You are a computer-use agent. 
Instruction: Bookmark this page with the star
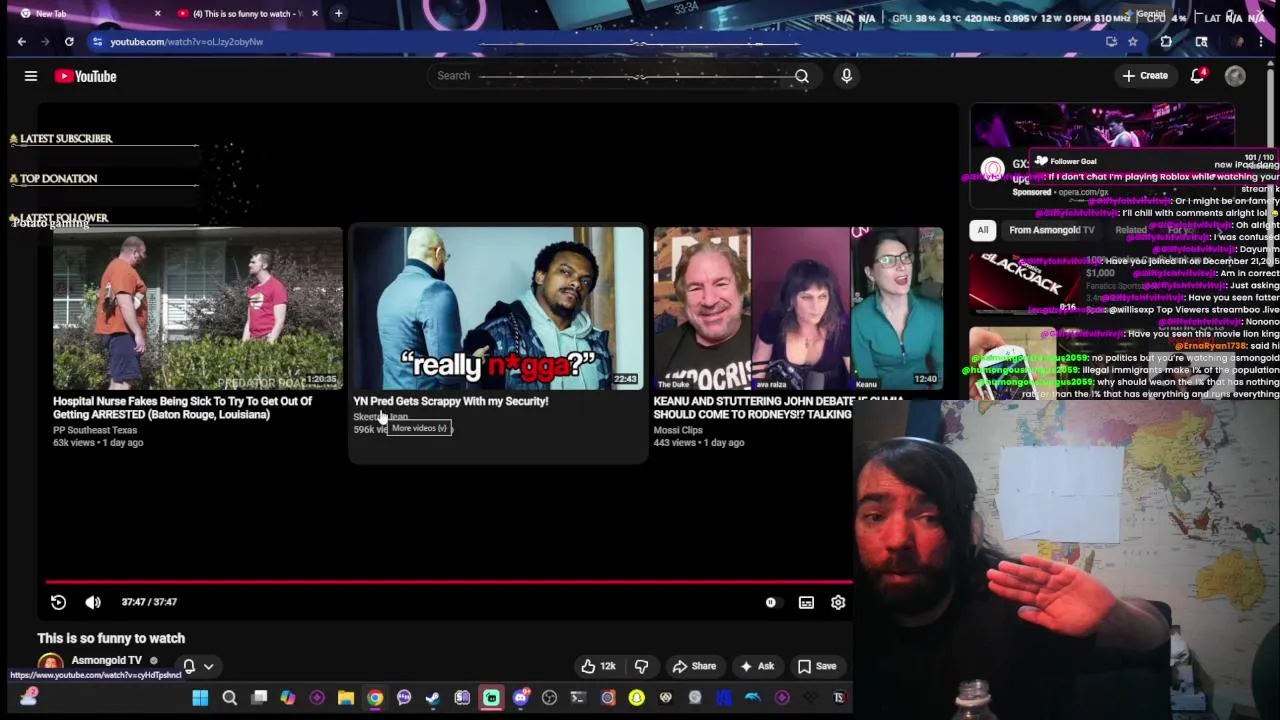point(1132,42)
